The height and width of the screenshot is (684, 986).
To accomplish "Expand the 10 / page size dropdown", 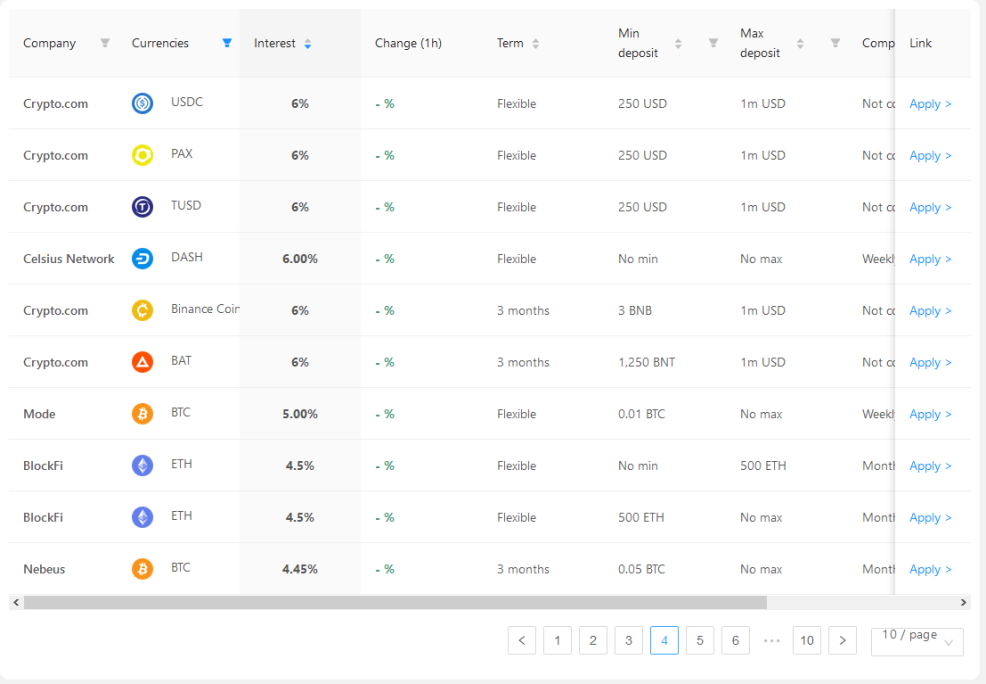I will click(x=917, y=641).
